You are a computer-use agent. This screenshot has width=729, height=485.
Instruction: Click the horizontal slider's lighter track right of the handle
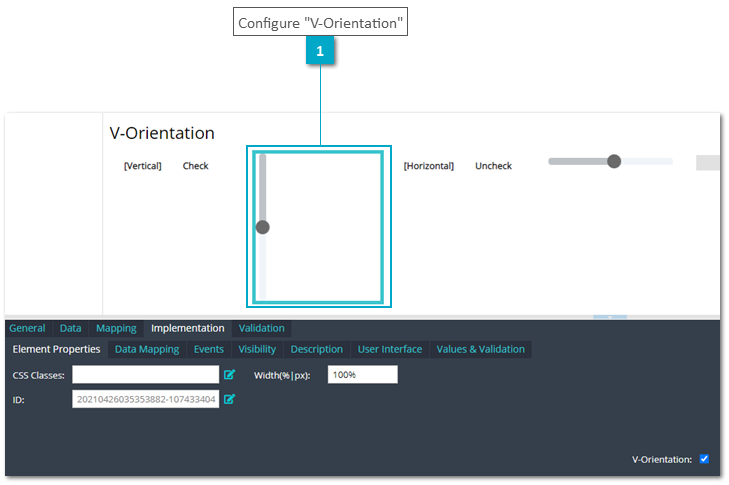click(647, 161)
